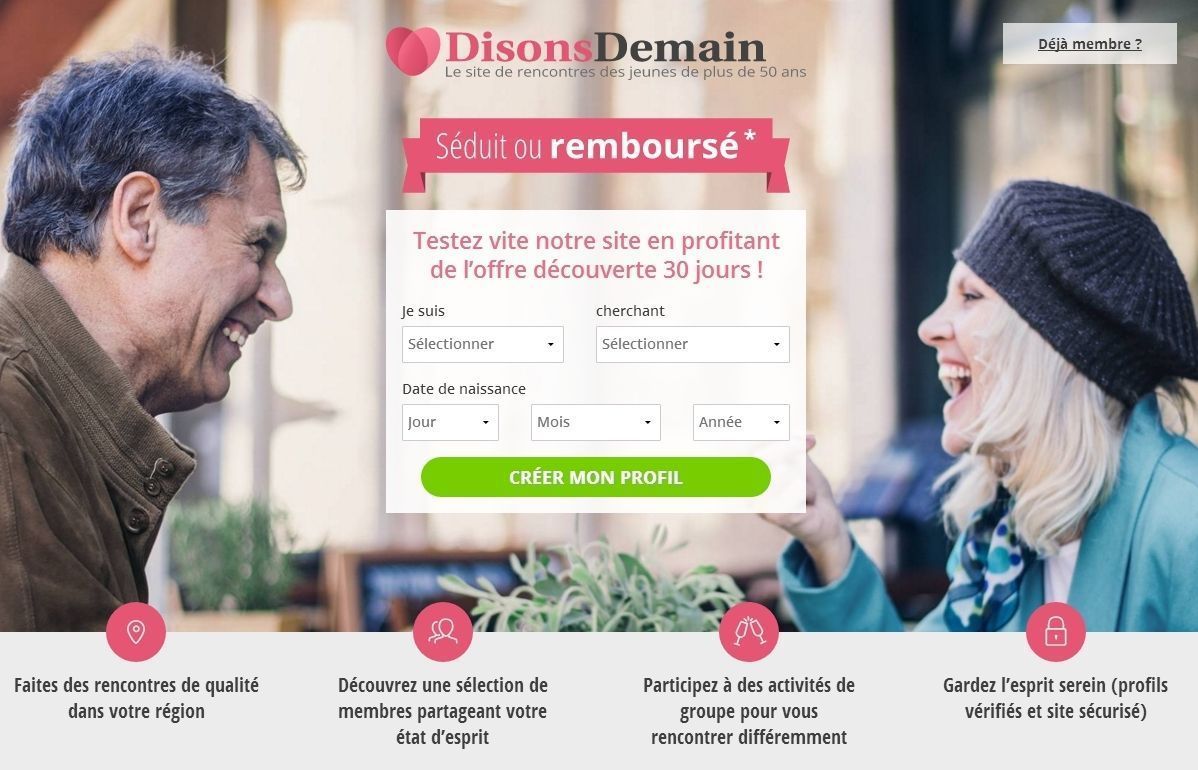Click 'Gardez l'esprit serein' text
This screenshot has height=770, width=1198.
click(1056, 697)
